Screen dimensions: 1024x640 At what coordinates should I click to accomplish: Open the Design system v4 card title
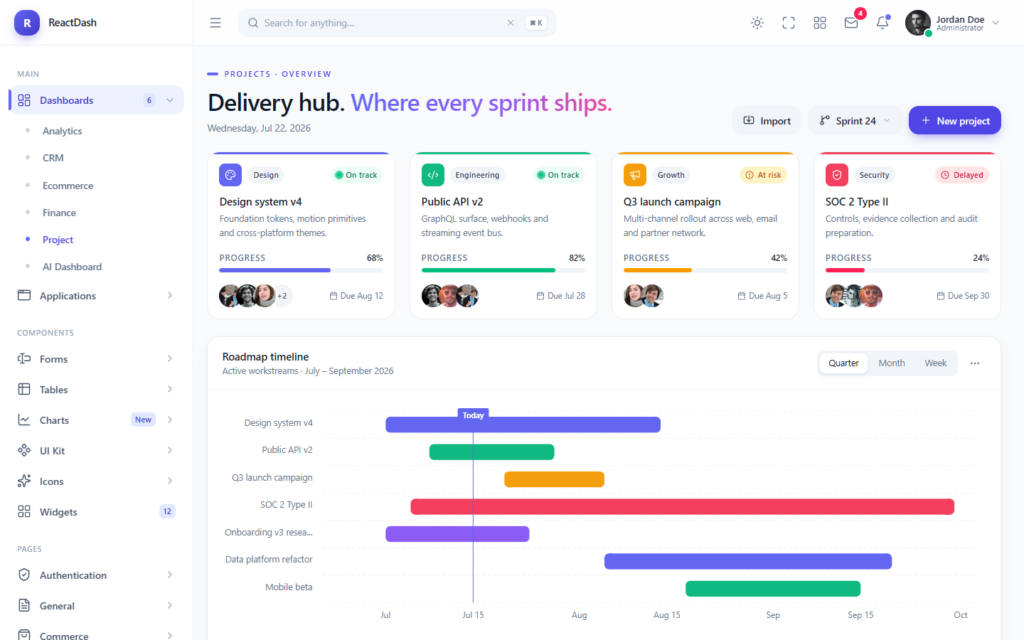[261, 202]
